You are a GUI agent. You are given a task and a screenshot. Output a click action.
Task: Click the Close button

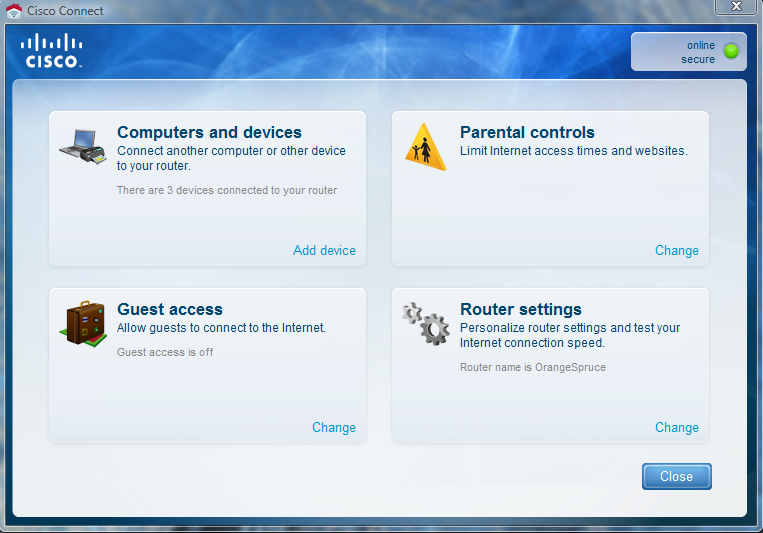(x=676, y=476)
